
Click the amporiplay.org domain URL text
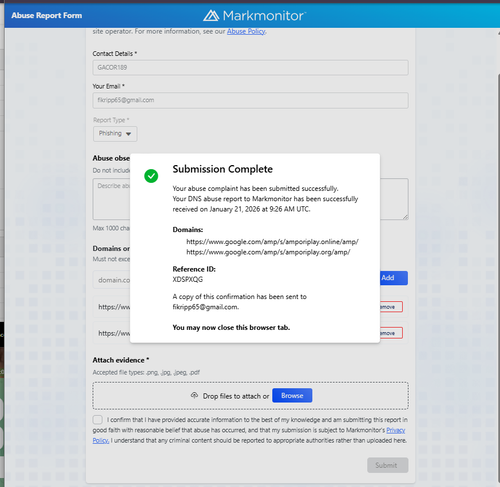pyautogui.click(x=268, y=252)
